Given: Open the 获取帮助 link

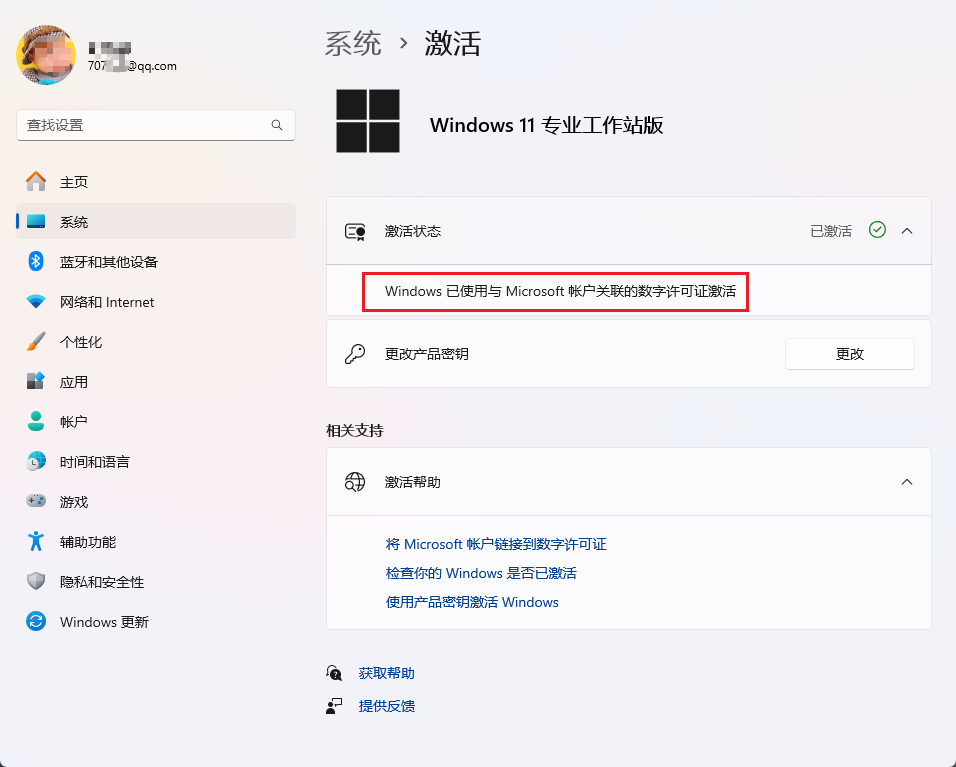Looking at the screenshot, I should pyautogui.click(x=387, y=673).
